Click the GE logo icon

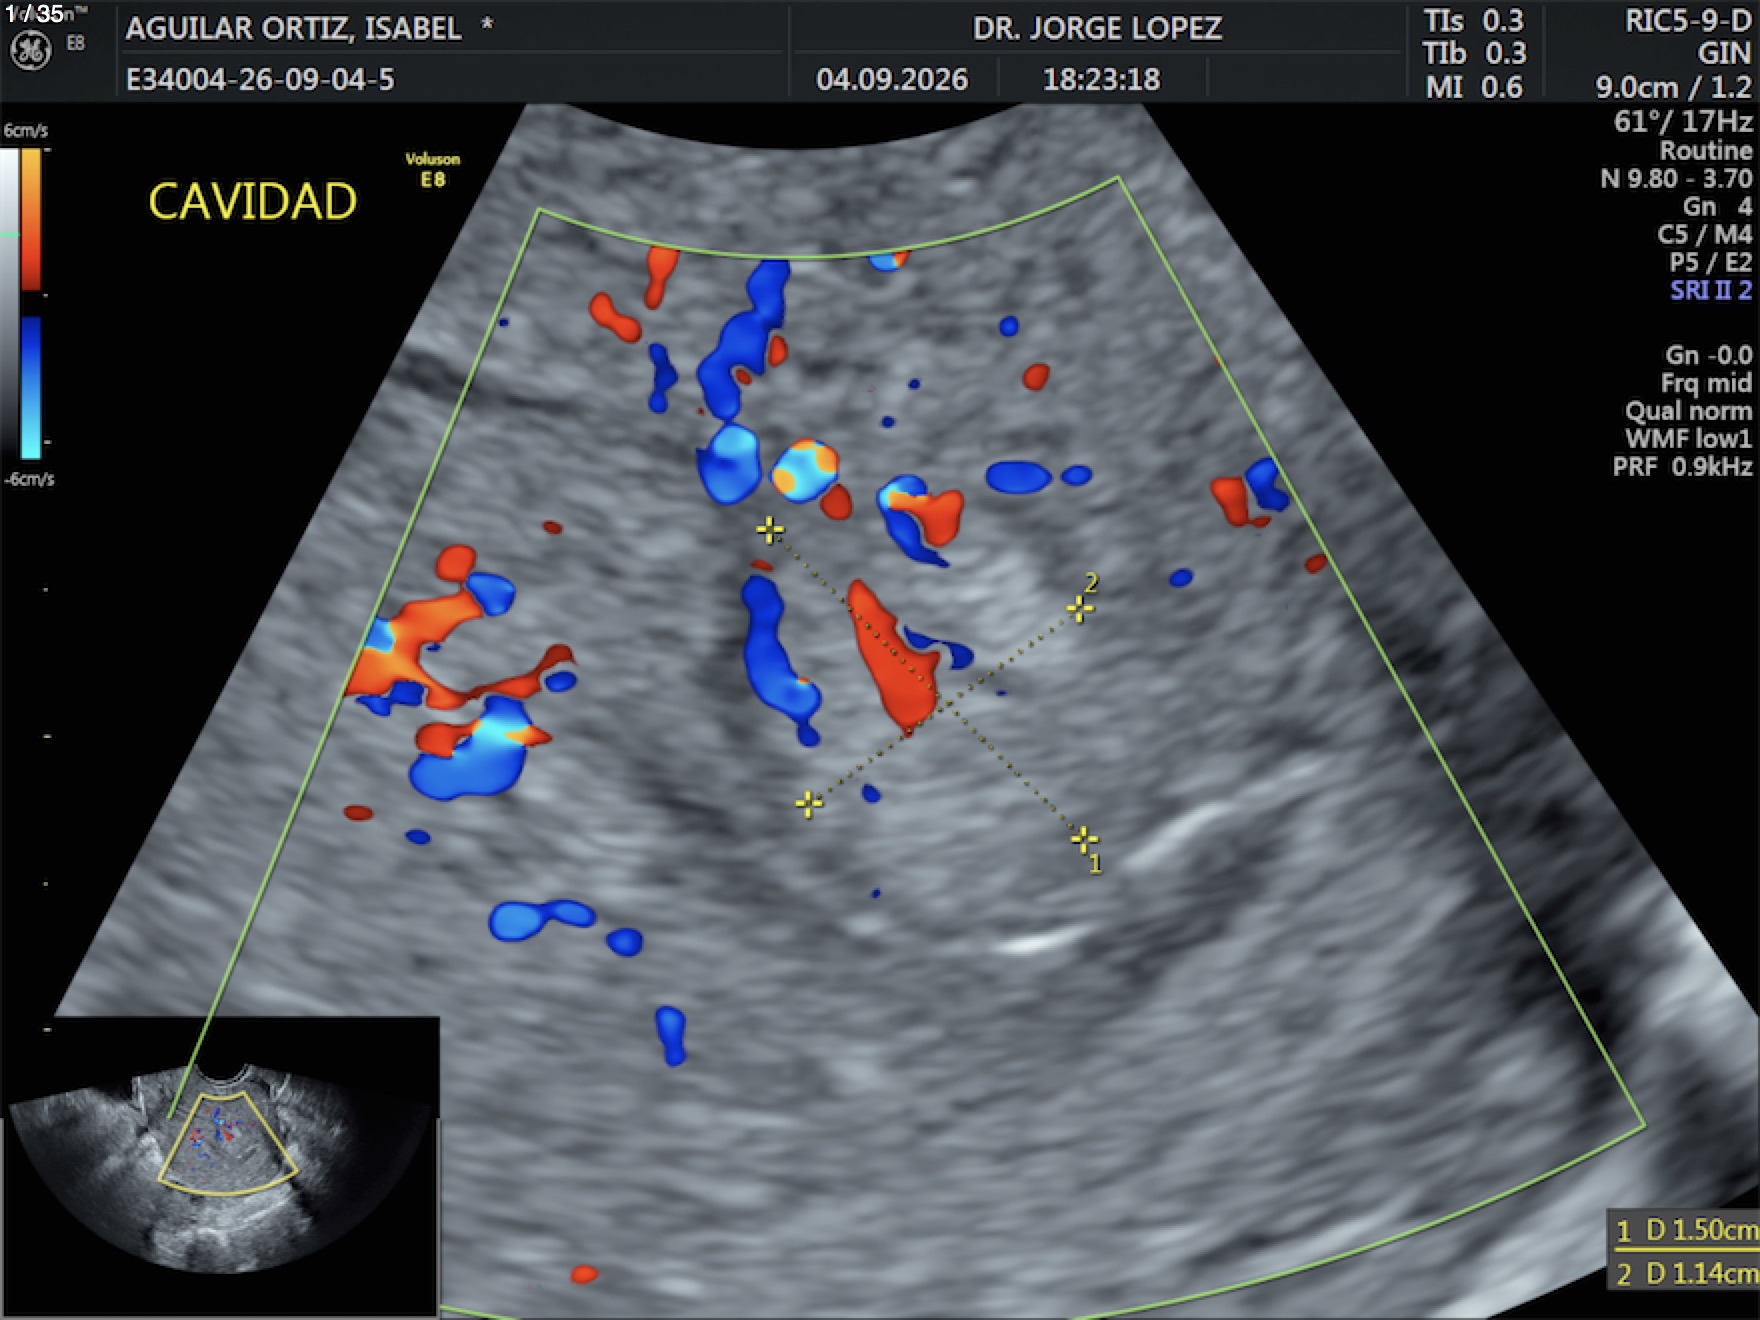point(30,50)
